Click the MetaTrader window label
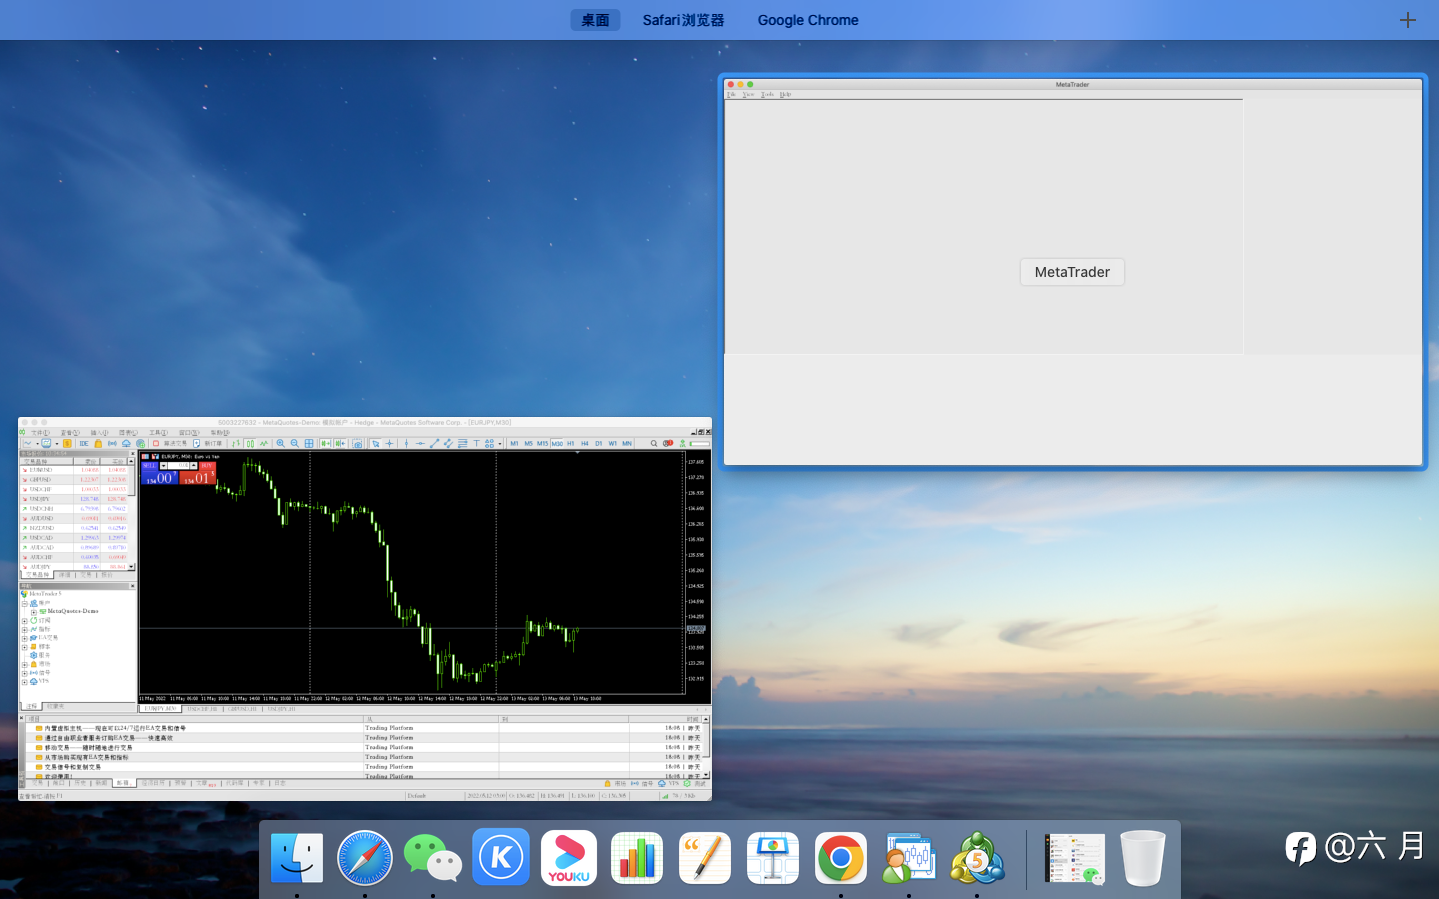The image size is (1439, 899). 1071,272
